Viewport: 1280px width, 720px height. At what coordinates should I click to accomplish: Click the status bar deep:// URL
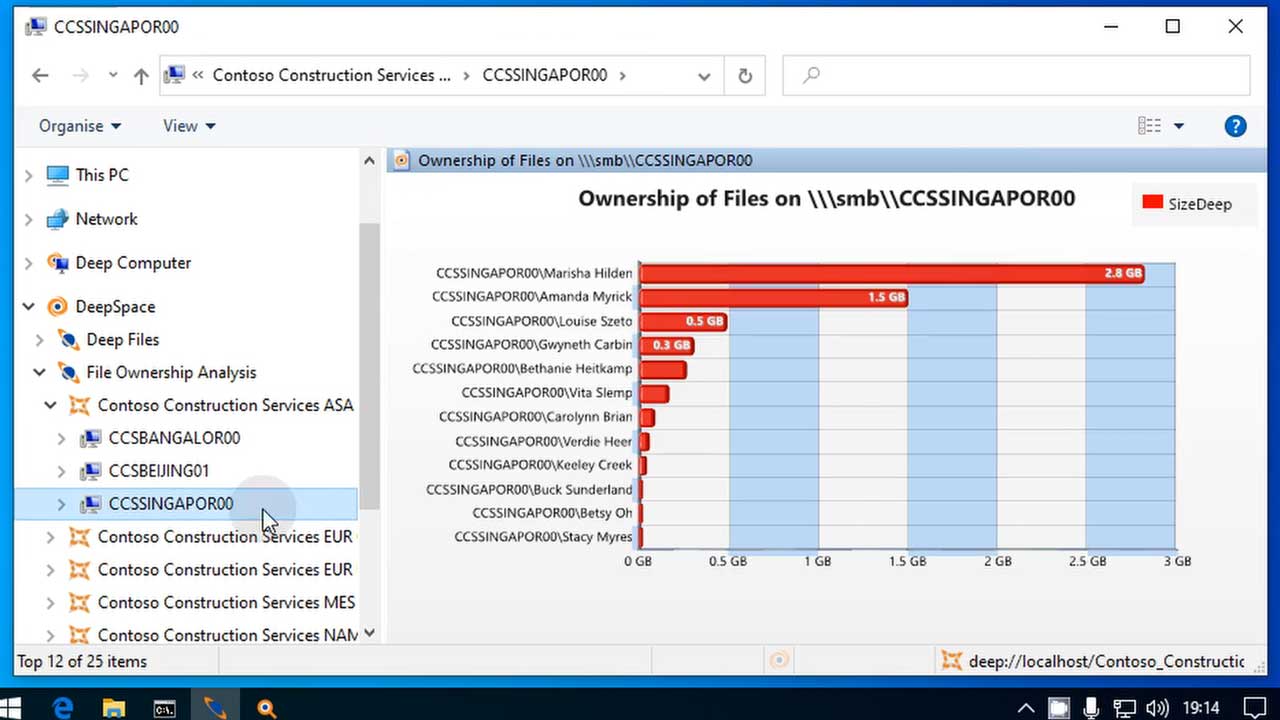(x=1106, y=661)
